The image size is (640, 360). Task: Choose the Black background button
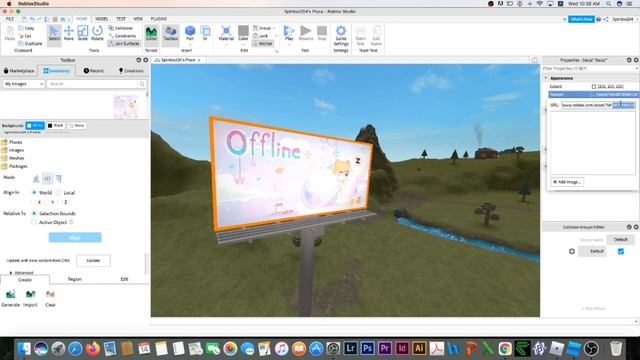click(56, 125)
